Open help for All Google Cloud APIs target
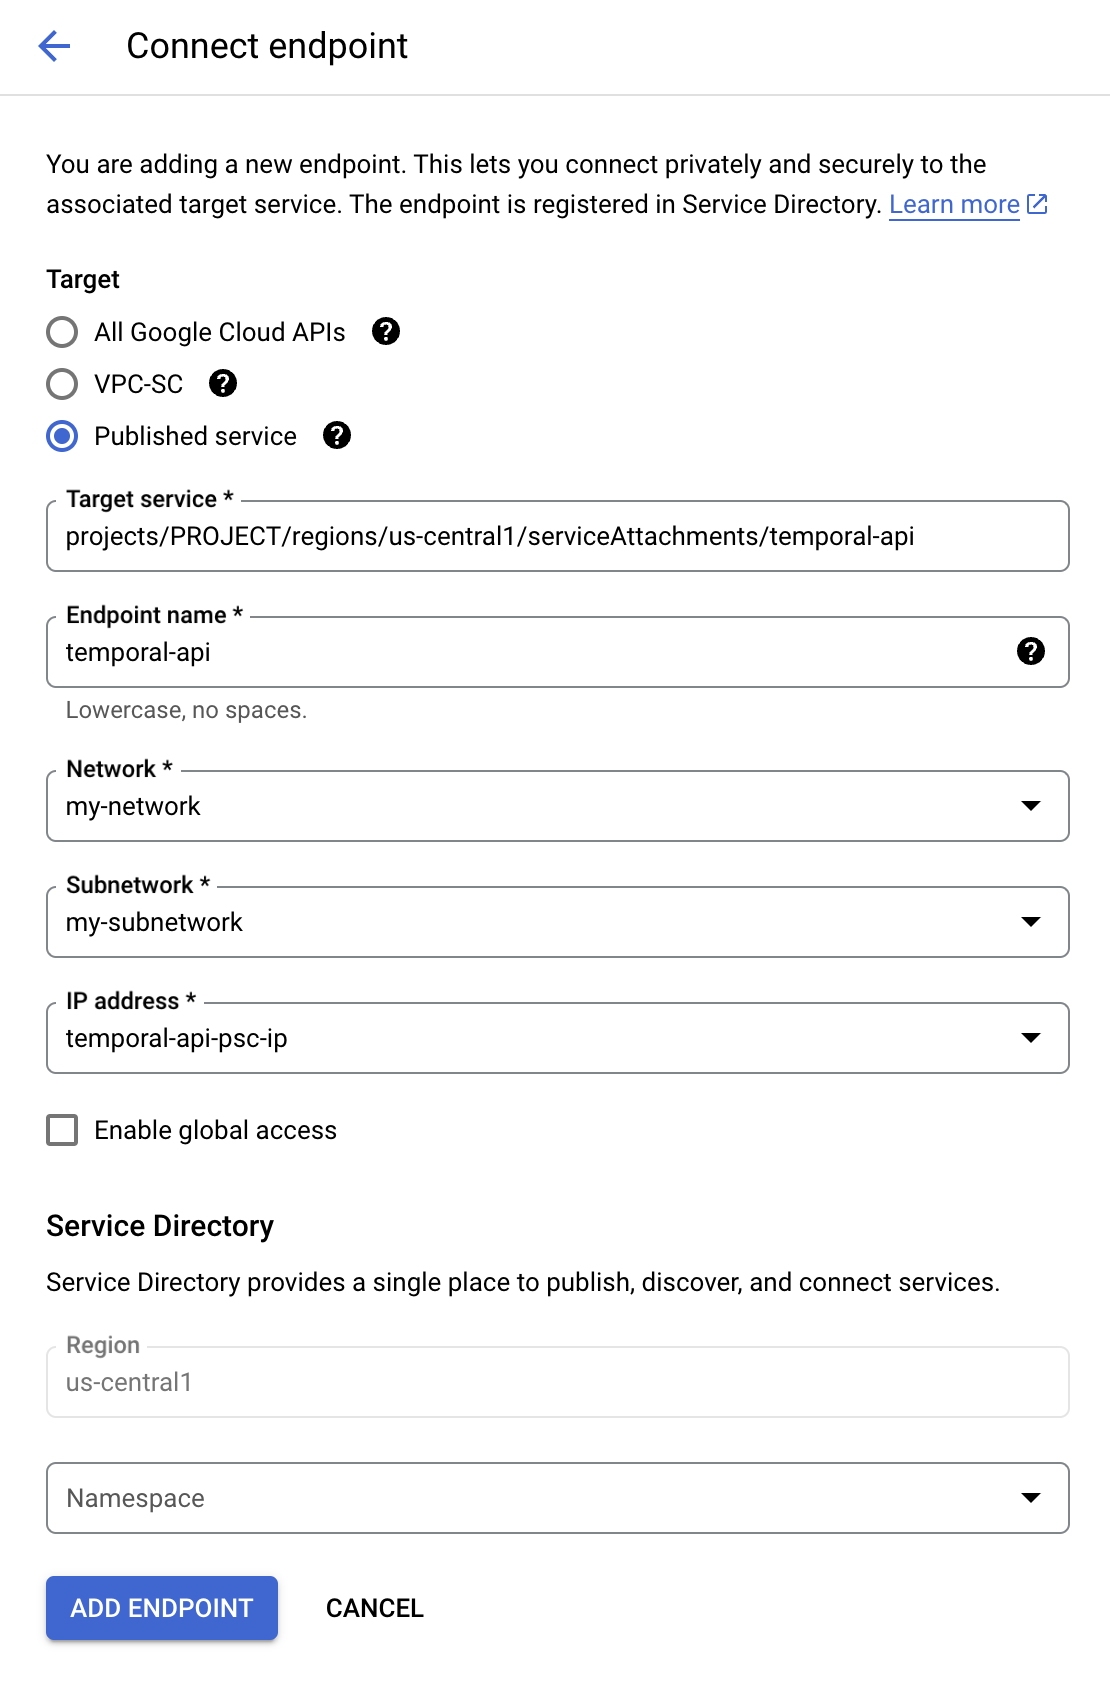 [387, 332]
